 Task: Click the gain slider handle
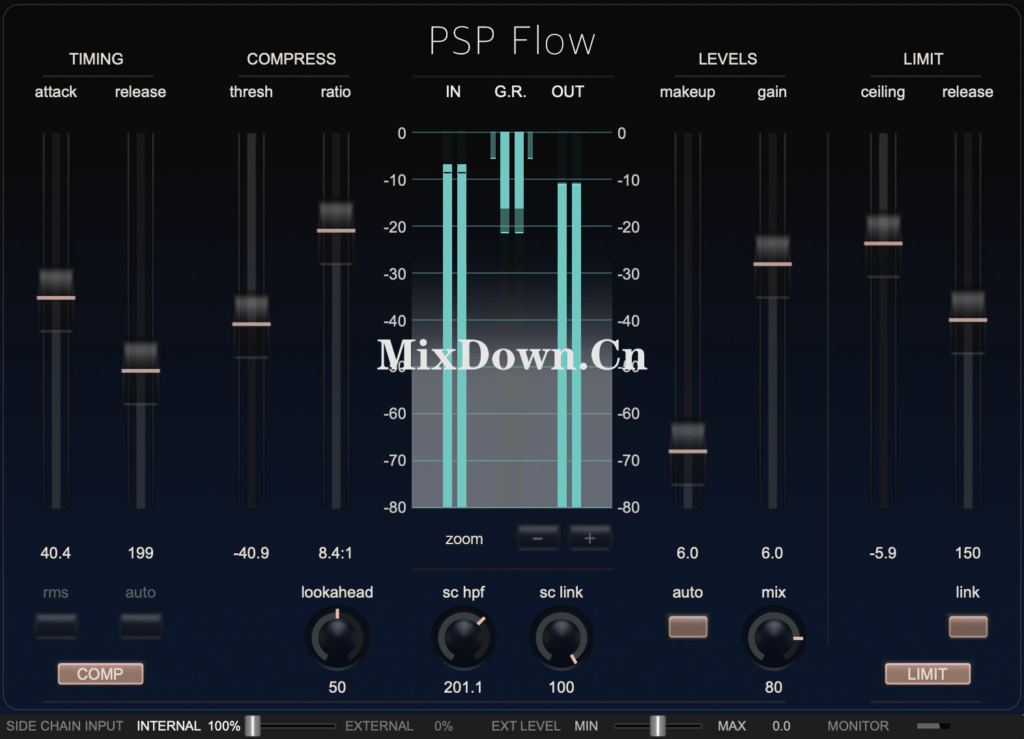click(773, 264)
